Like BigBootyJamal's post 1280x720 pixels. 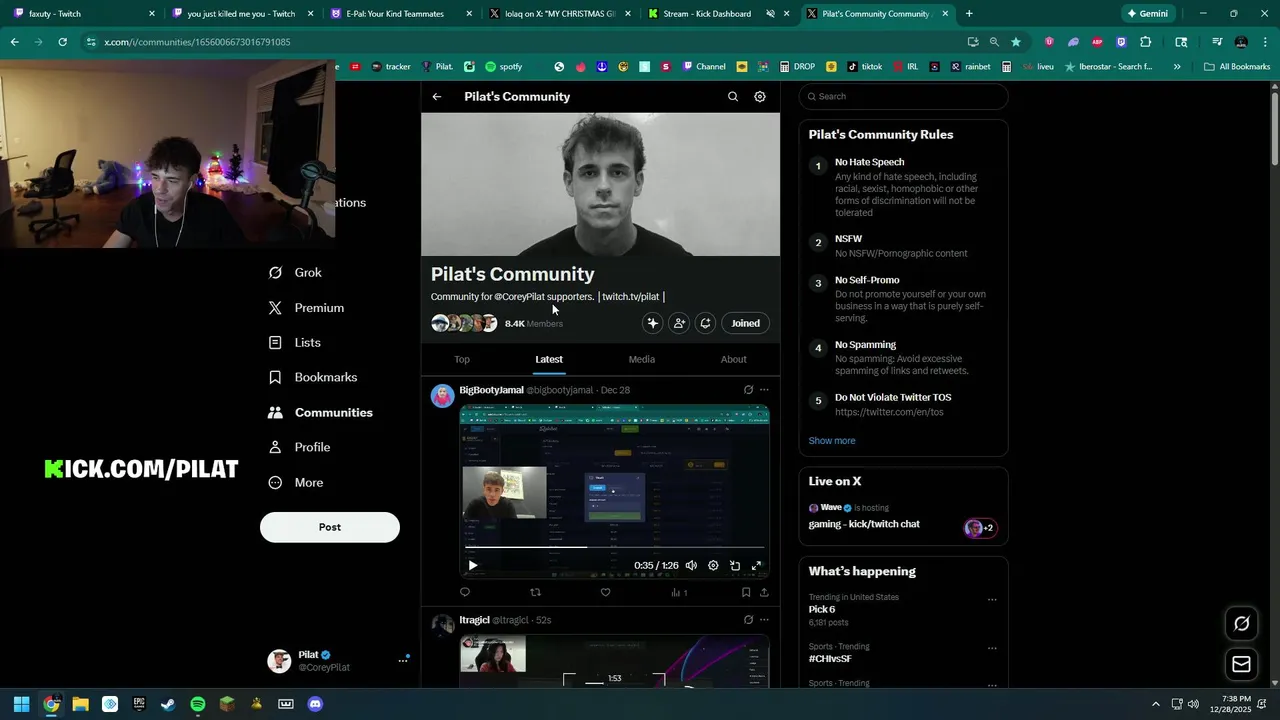point(605,592)
